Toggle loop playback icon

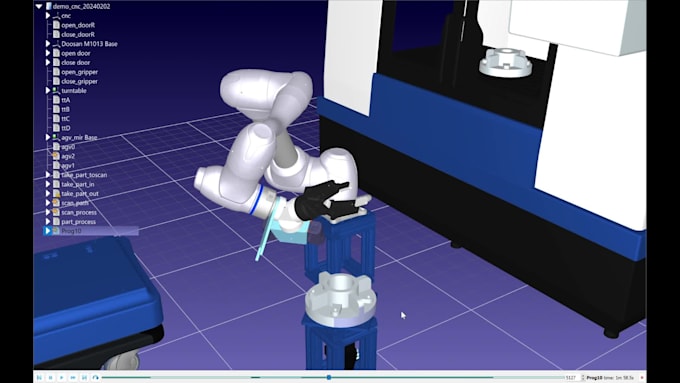coord(95,378)
